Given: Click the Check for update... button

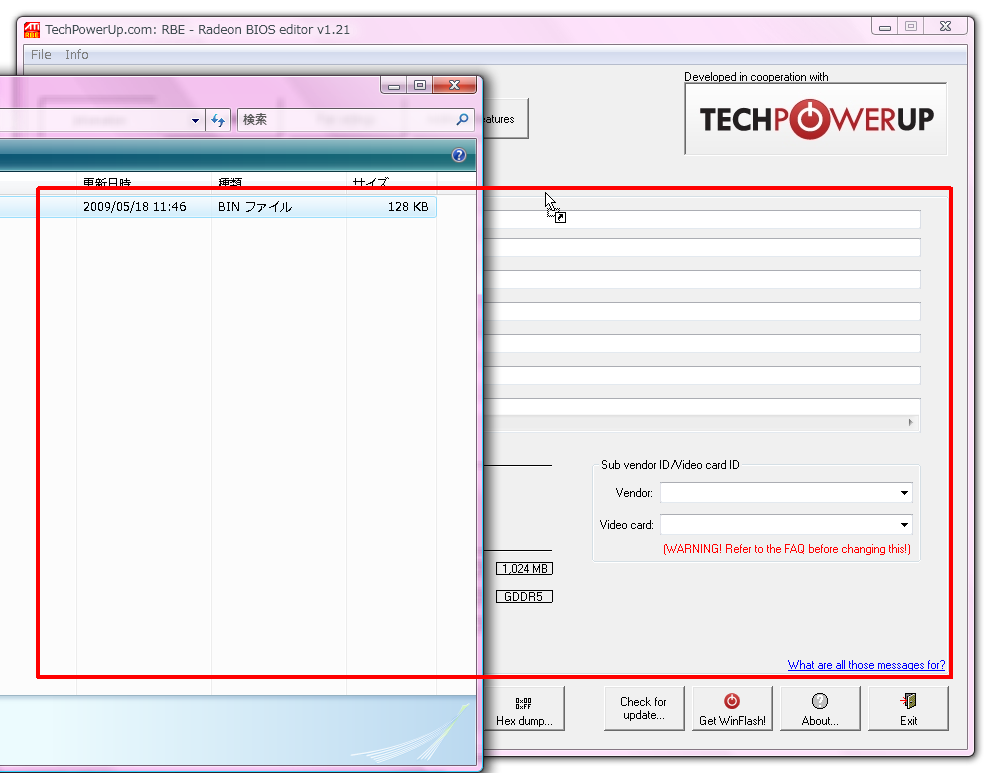Looking at the screenshot, I should coord(644,709).
